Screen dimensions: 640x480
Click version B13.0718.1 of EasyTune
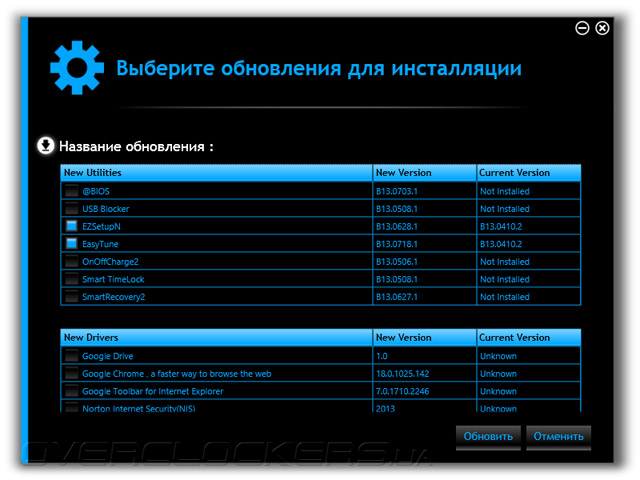pos(397,244)
